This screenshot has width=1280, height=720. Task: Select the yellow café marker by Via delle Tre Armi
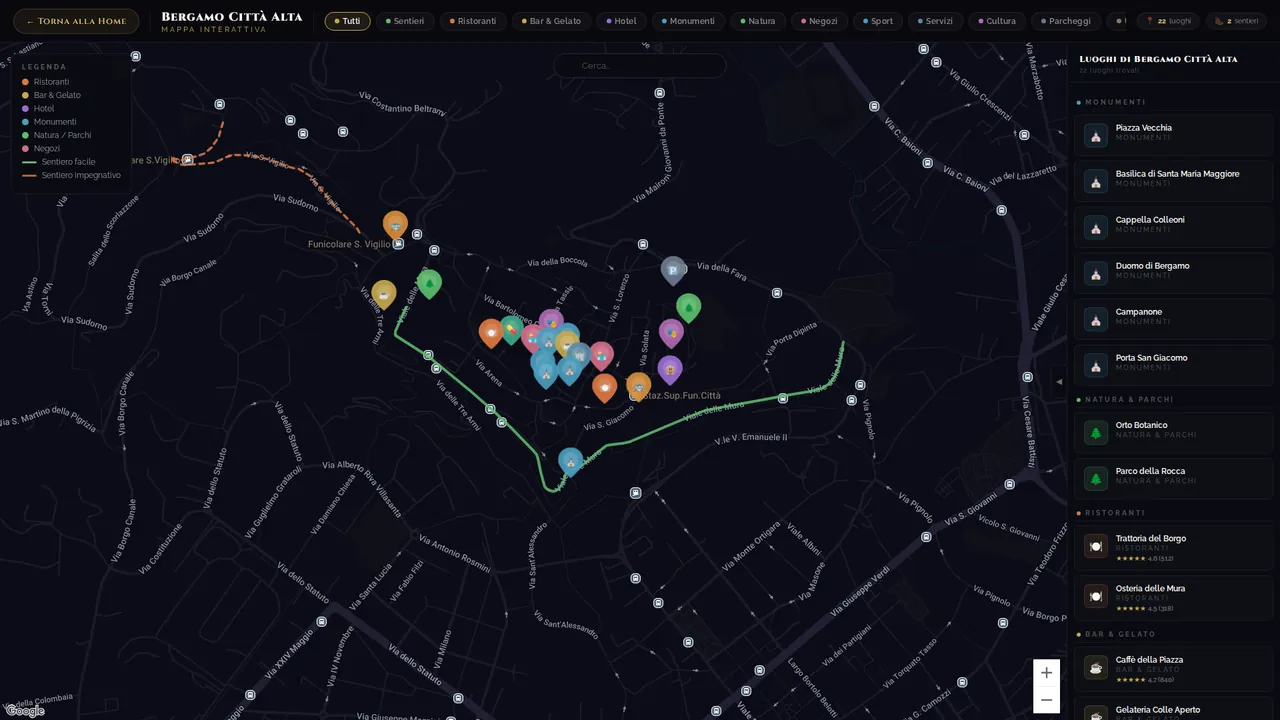click(x=384, y=294)
